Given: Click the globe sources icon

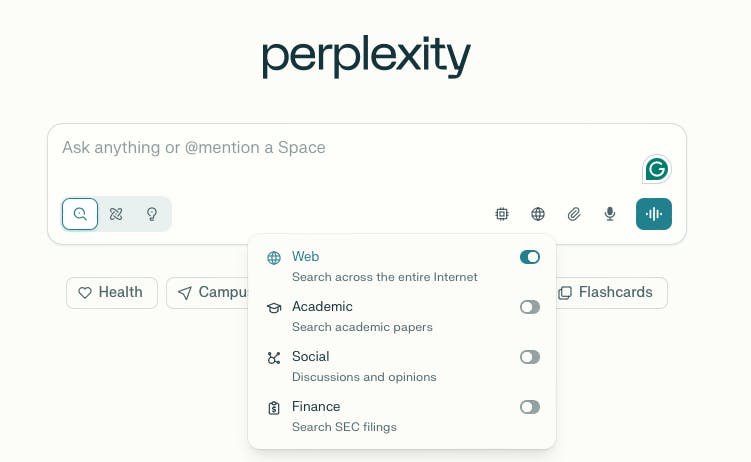Looking at the screenshot, I should click(x=538, y=214).
